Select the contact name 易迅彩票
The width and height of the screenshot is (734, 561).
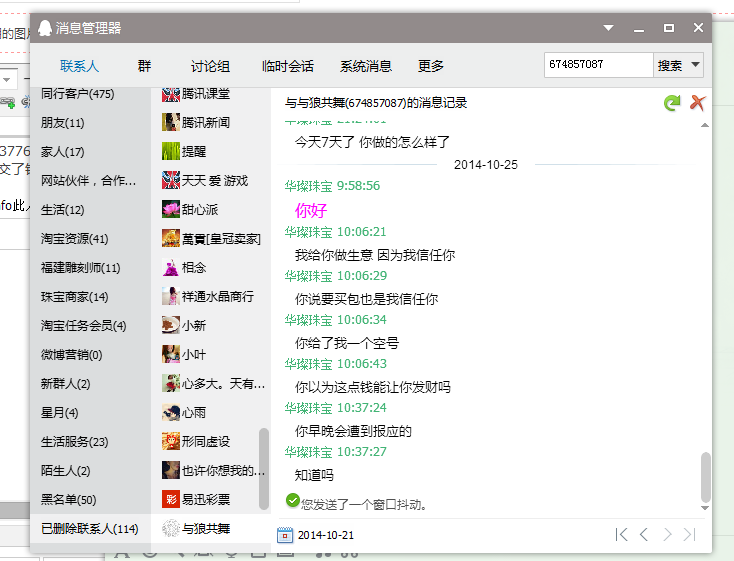click(206, 500)
